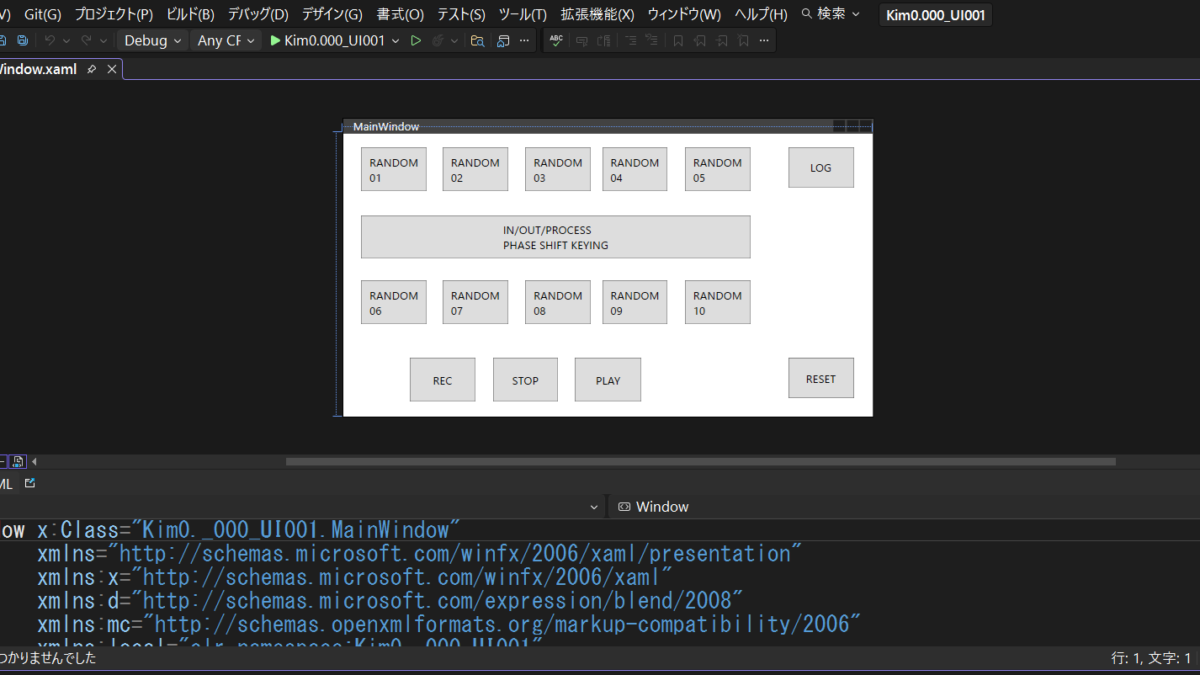Close the MainWindow.xaml document tab
This screenshot has height=675, width=1200.
(112, 69)
